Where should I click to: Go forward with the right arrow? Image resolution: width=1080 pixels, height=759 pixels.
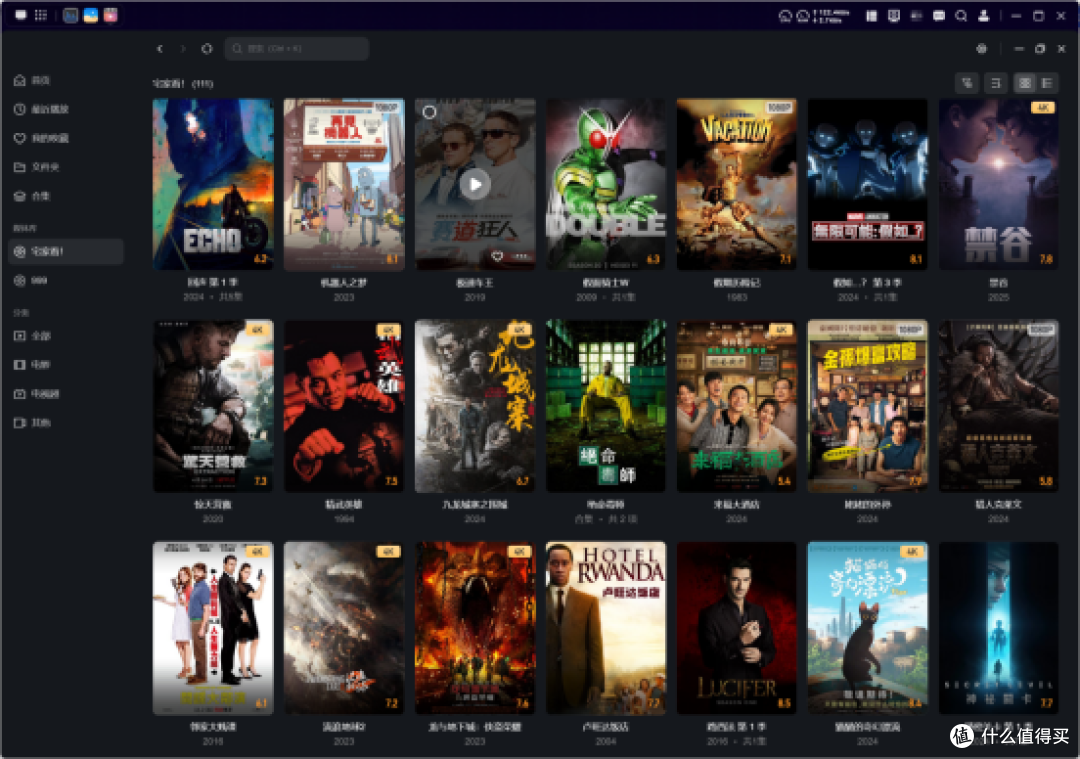183,49
